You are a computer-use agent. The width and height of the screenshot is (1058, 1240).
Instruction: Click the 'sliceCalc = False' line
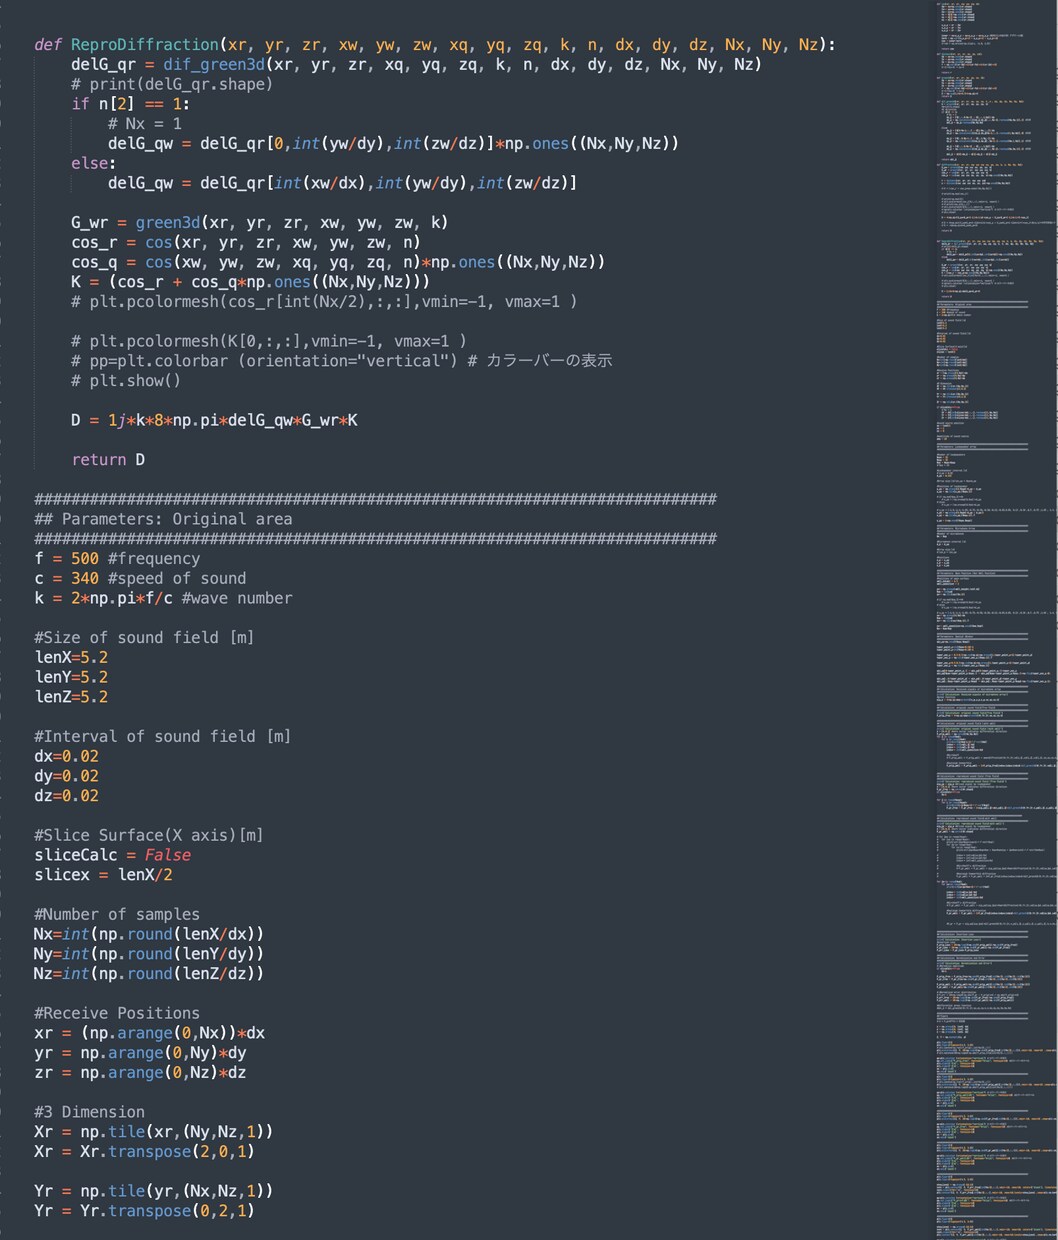(112, 855)
